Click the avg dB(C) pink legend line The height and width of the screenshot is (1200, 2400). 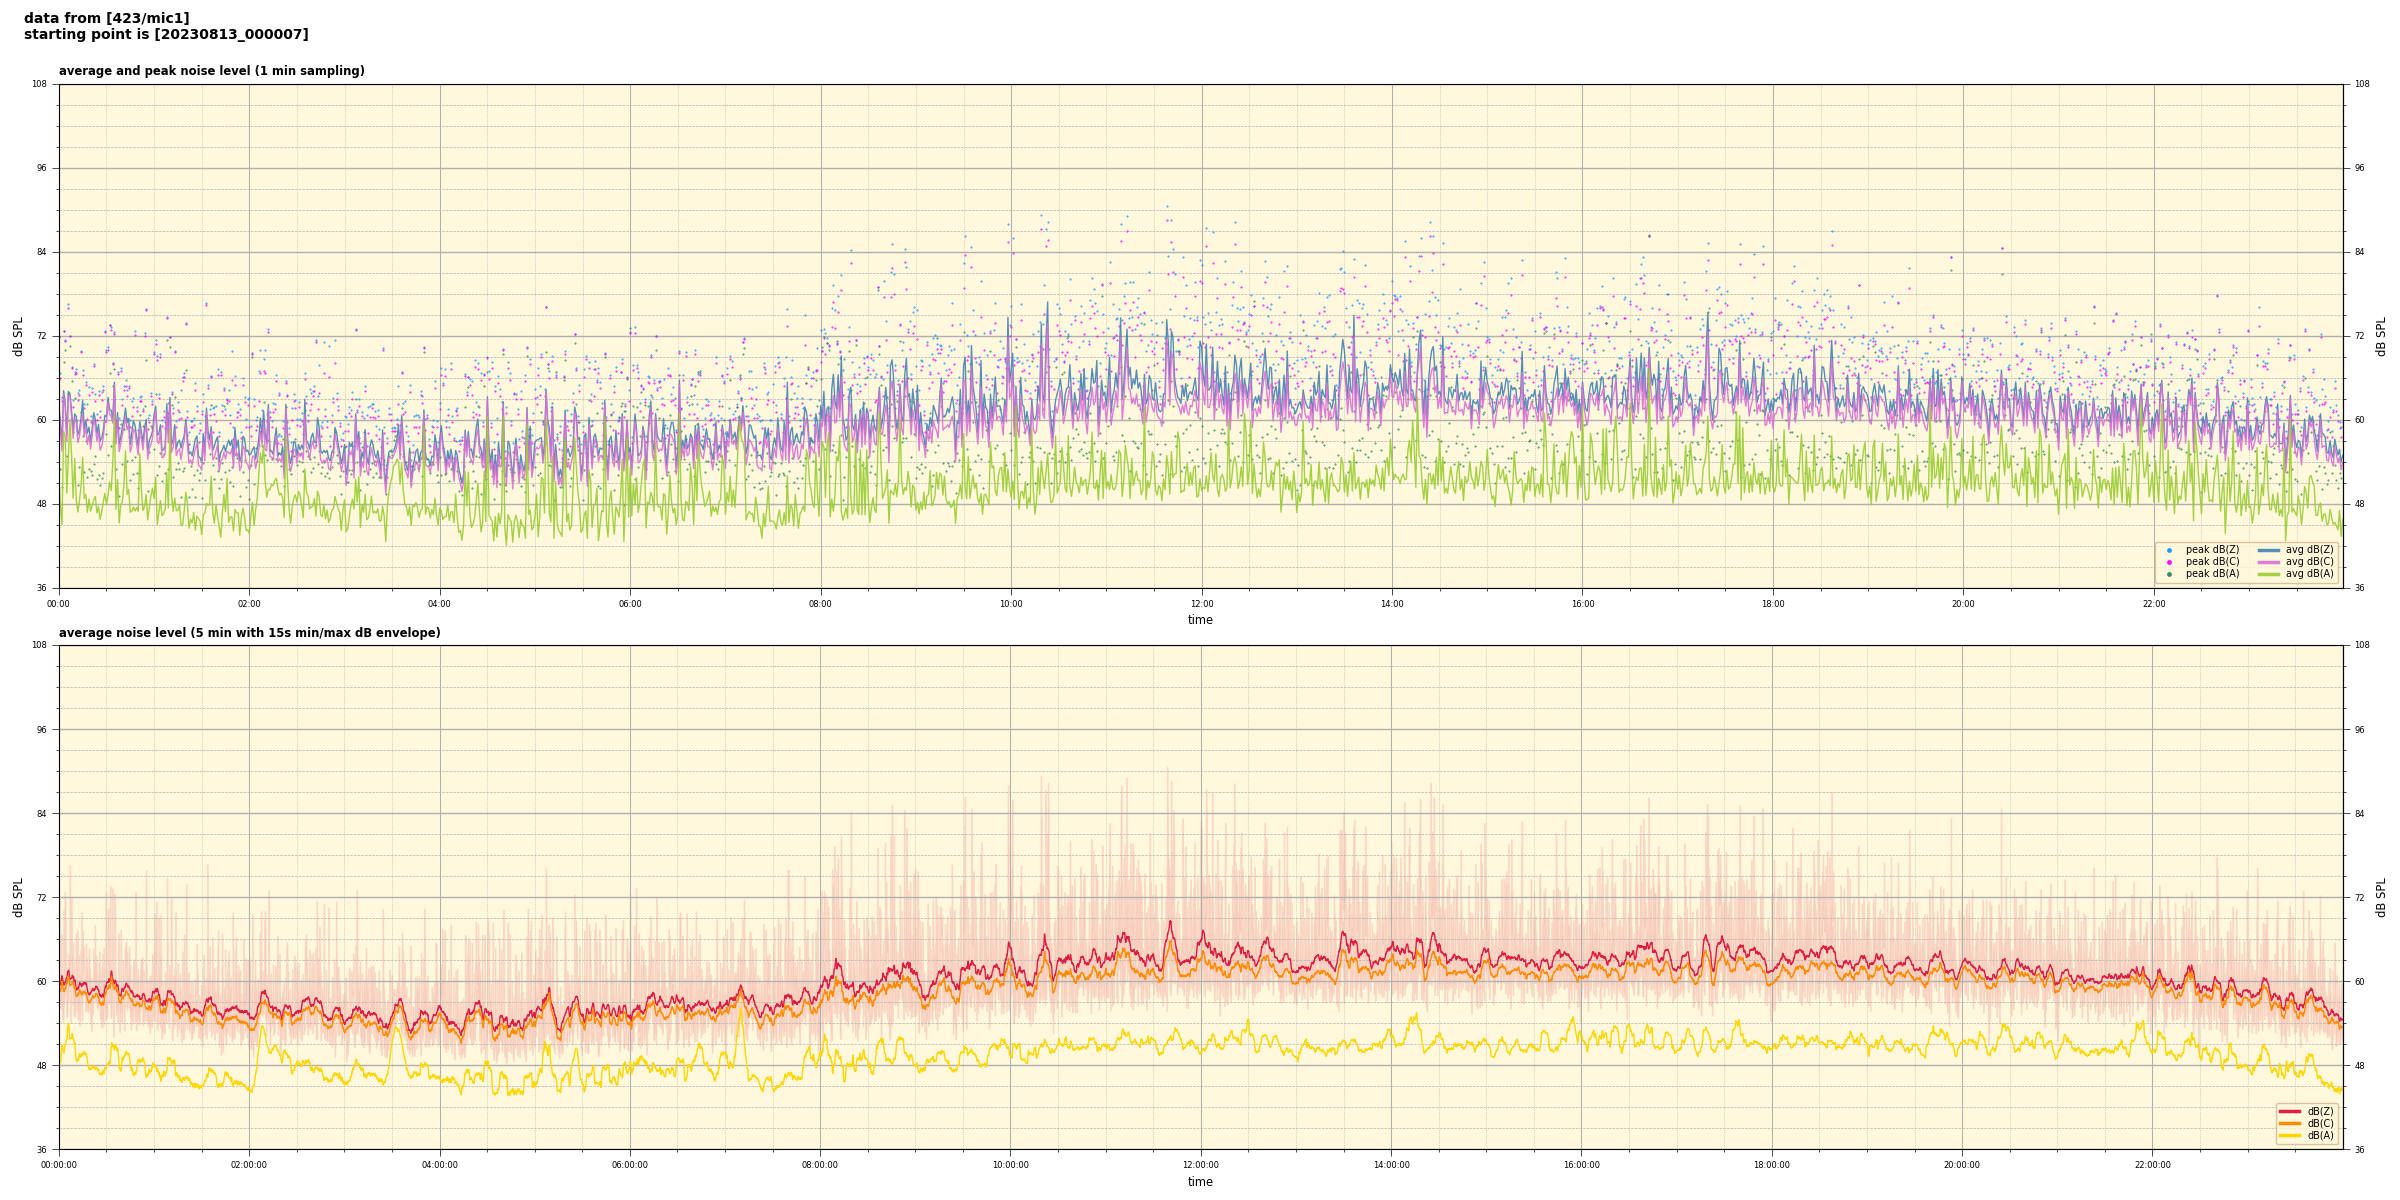point(2268,562)
